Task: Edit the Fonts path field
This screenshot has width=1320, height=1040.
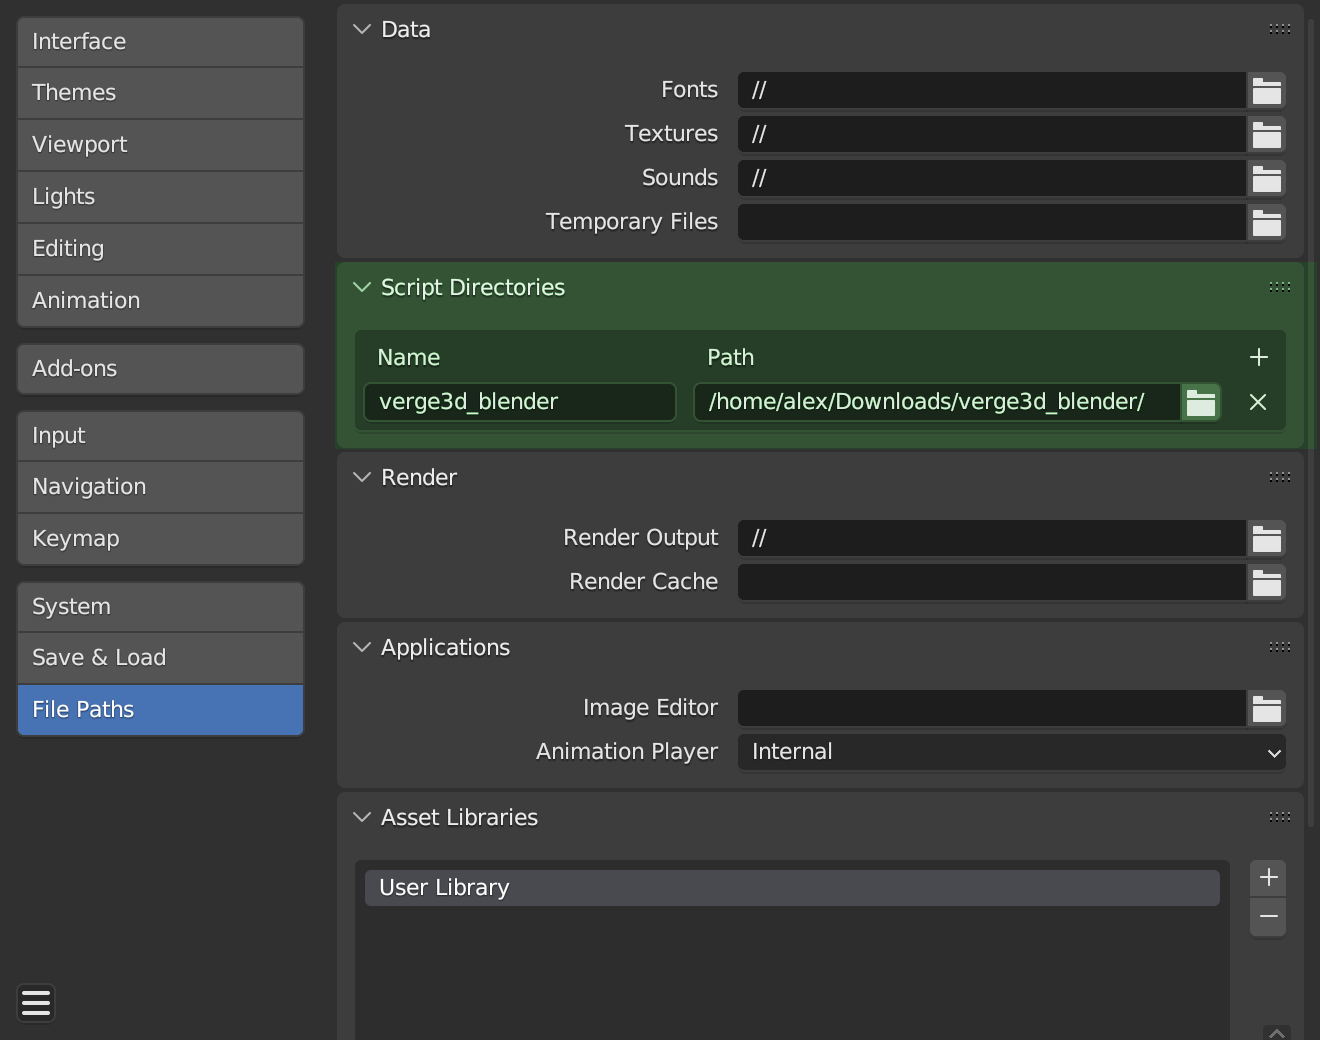Action: (x=992, y=90)
